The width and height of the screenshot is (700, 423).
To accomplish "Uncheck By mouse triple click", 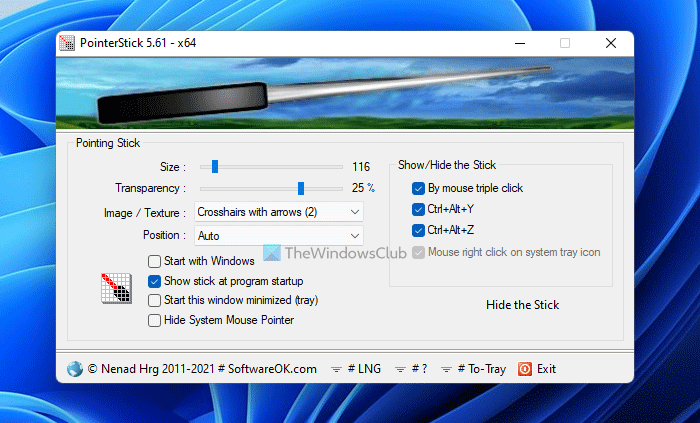I will (x=418, y=188).
